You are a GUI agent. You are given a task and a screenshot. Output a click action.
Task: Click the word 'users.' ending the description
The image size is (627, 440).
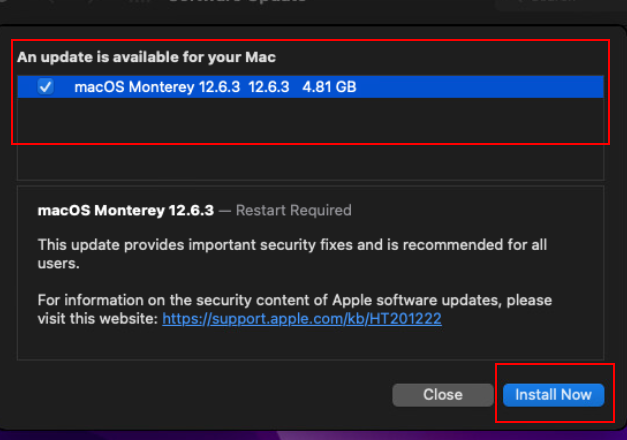(x=58, y=264)
